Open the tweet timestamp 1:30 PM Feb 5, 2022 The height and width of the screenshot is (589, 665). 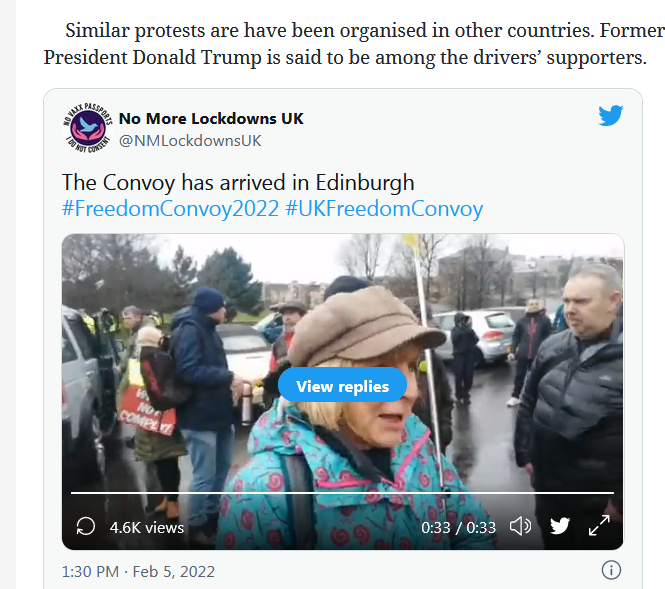pyautogui.click(x=138, y=572)
